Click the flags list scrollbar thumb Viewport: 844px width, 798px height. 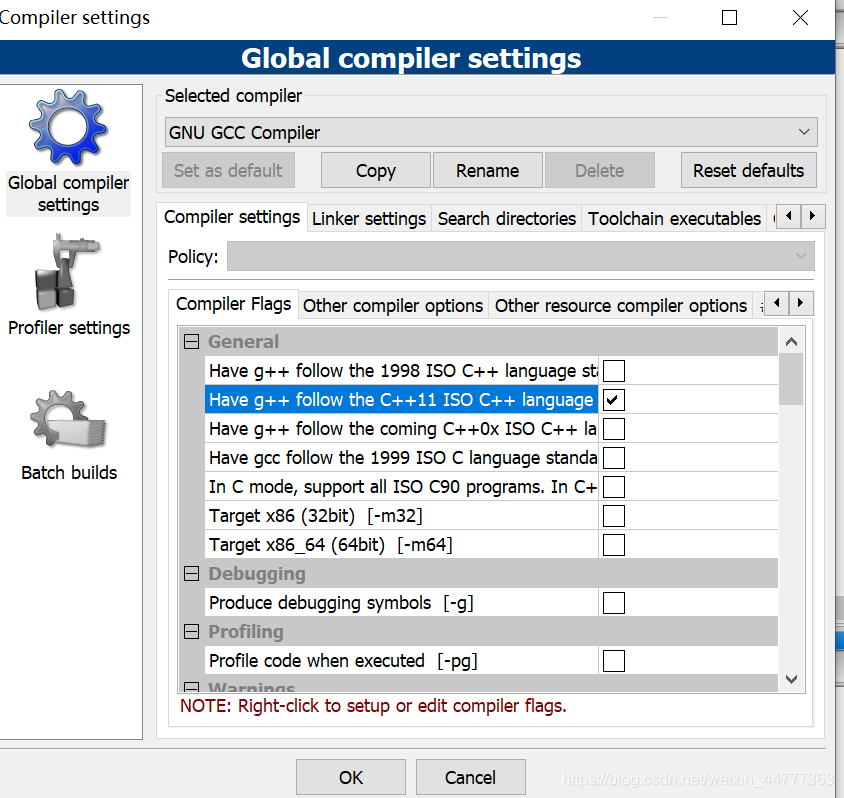click(x=791, y=379)
